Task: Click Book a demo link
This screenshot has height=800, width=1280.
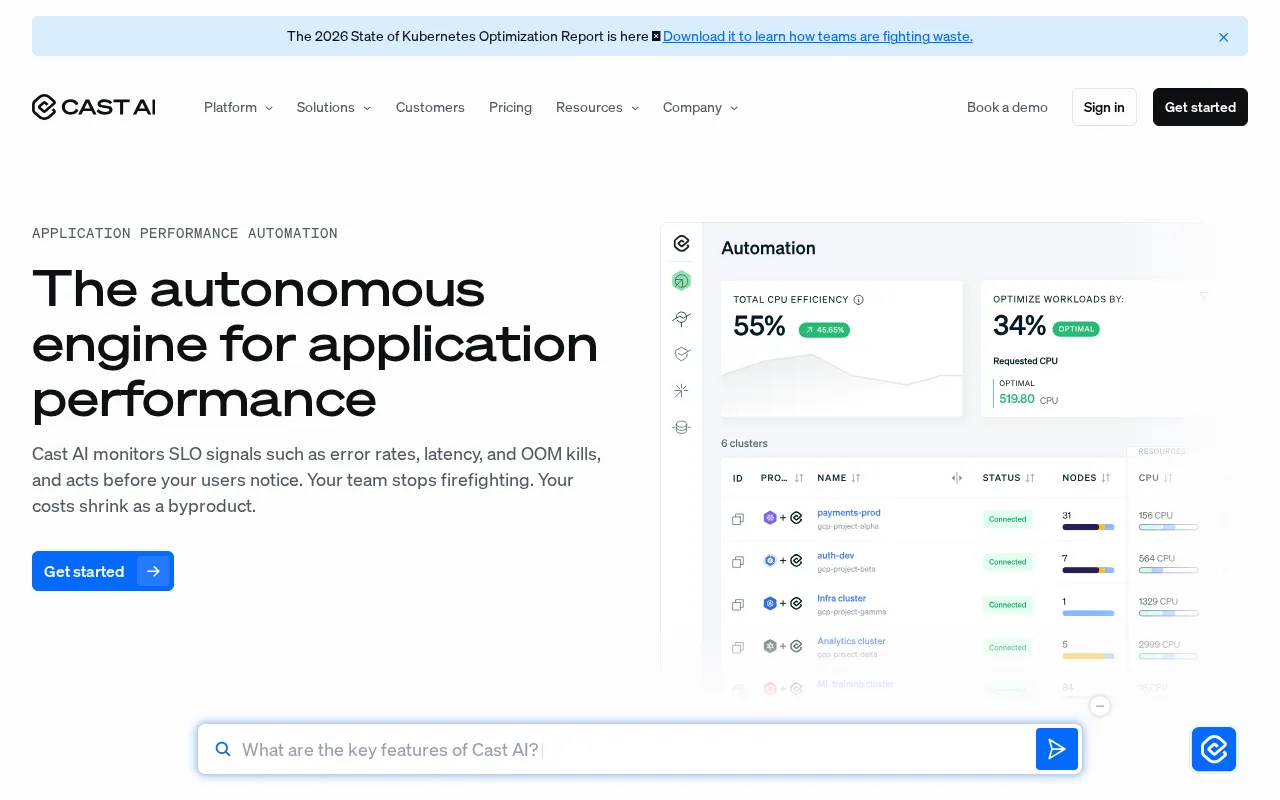Action: (1007, 107)
